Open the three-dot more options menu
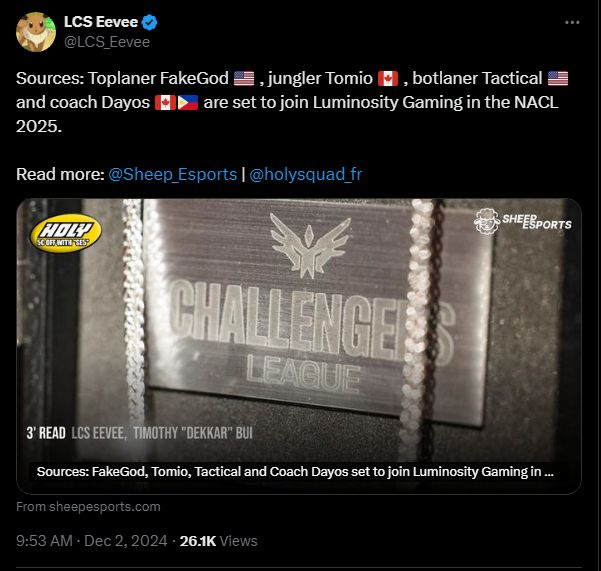Screen dimensions: 601x571 click(572, 23)
